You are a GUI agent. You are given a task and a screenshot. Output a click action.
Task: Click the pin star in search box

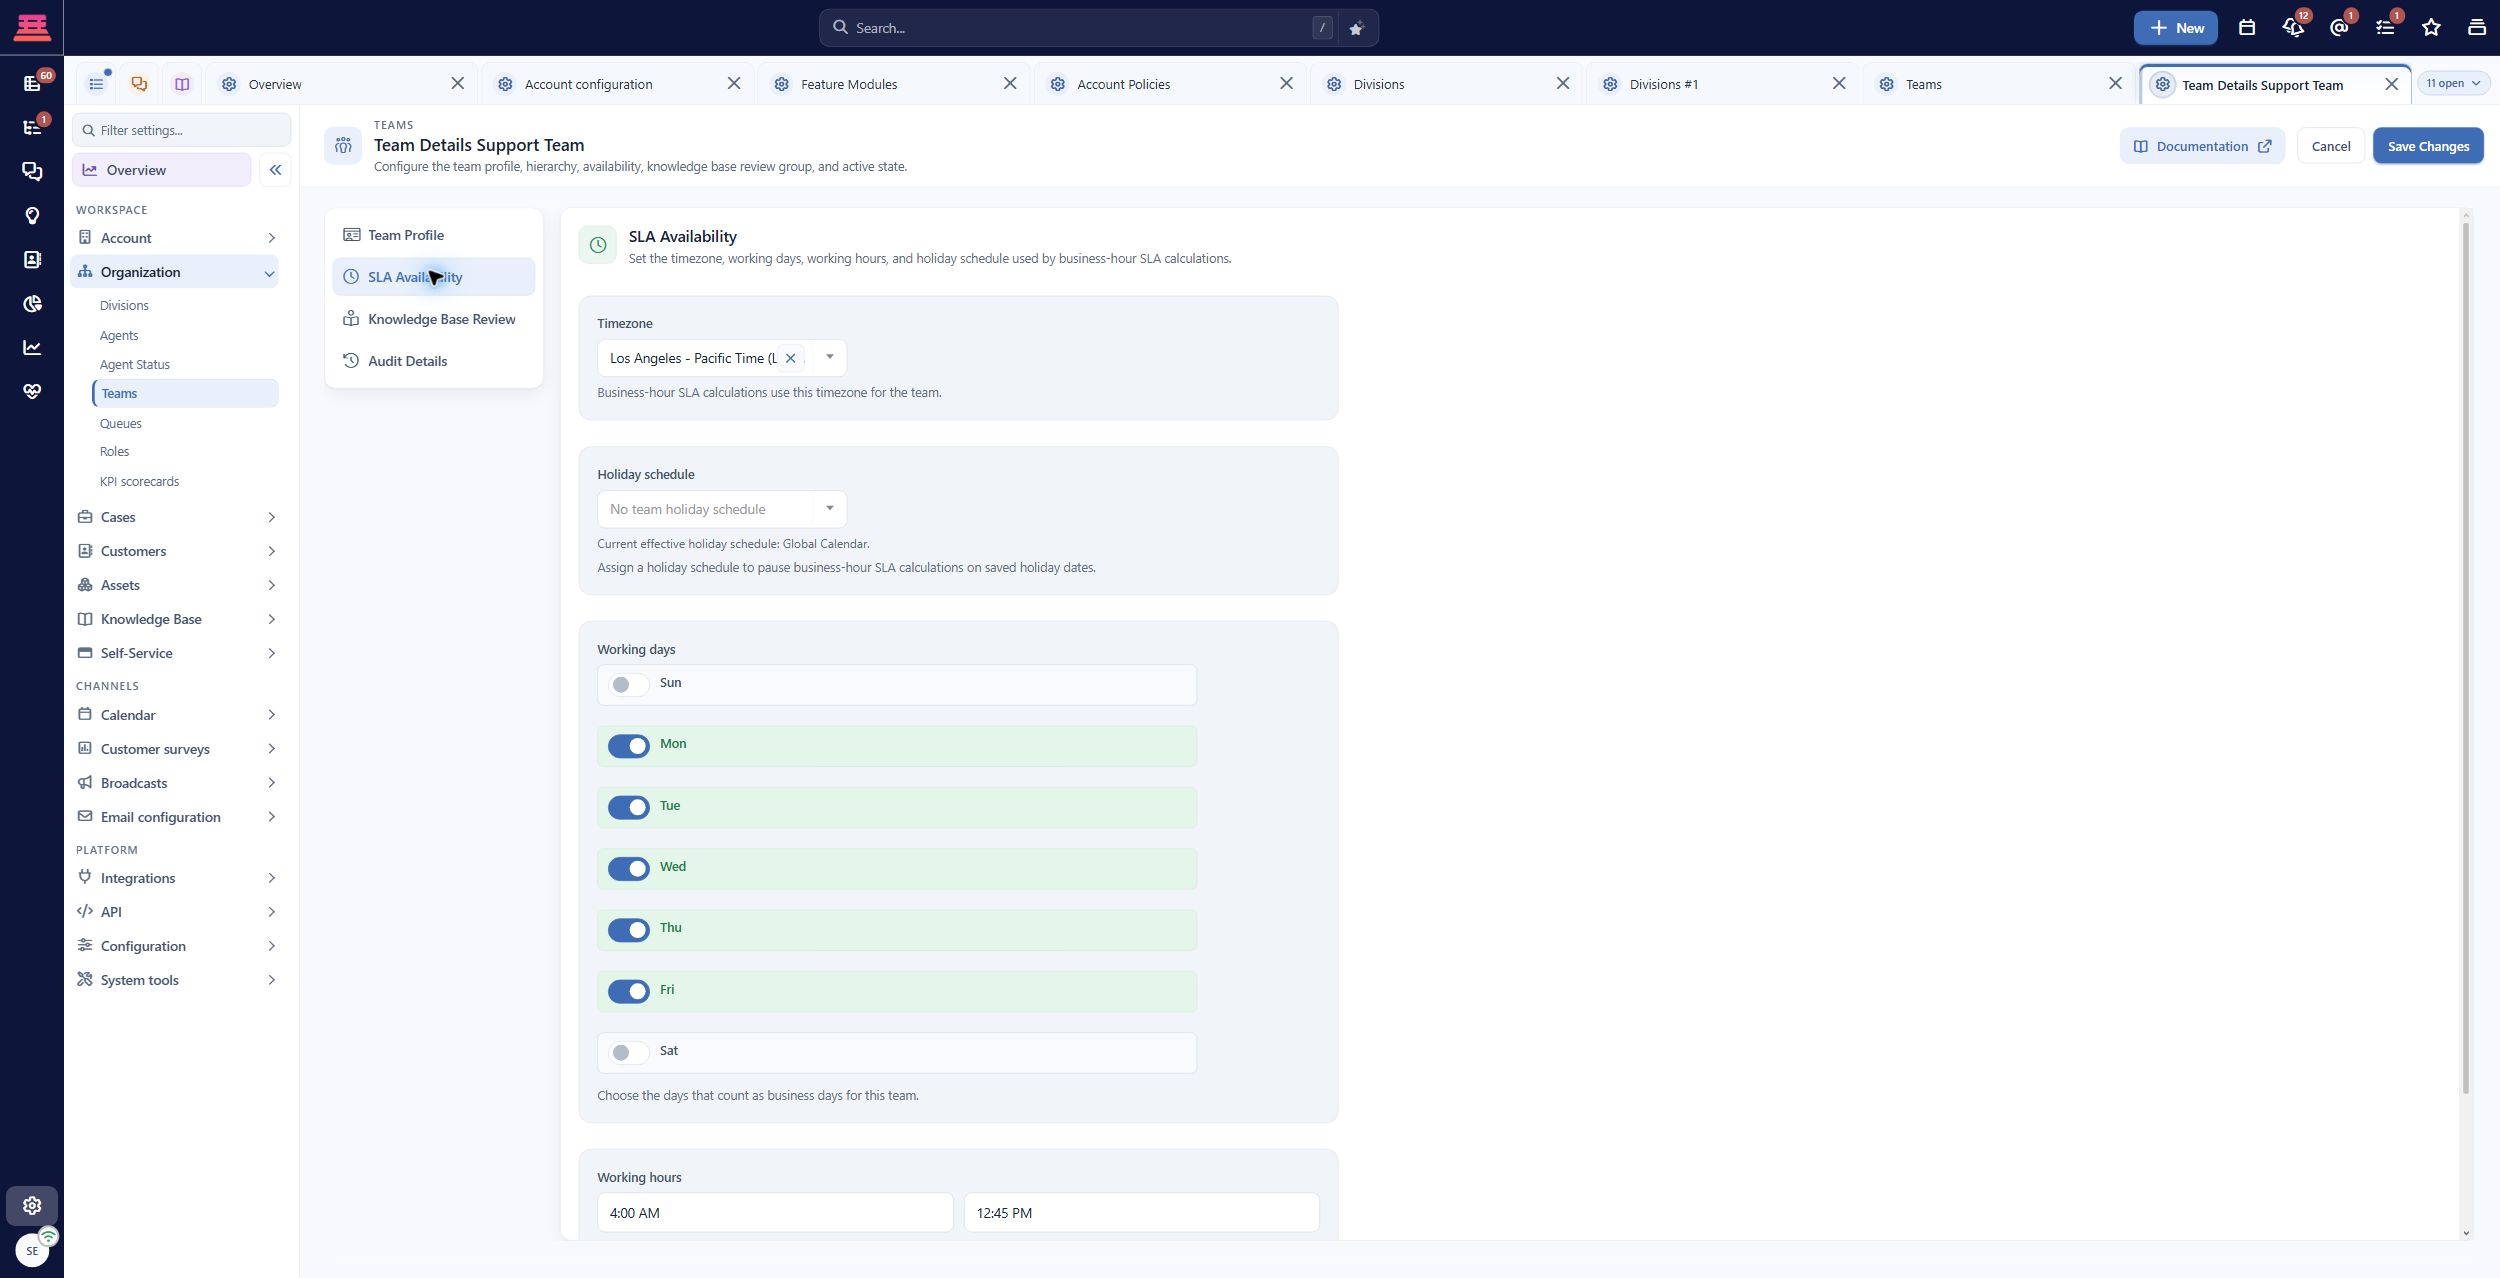coord(1356,28)
